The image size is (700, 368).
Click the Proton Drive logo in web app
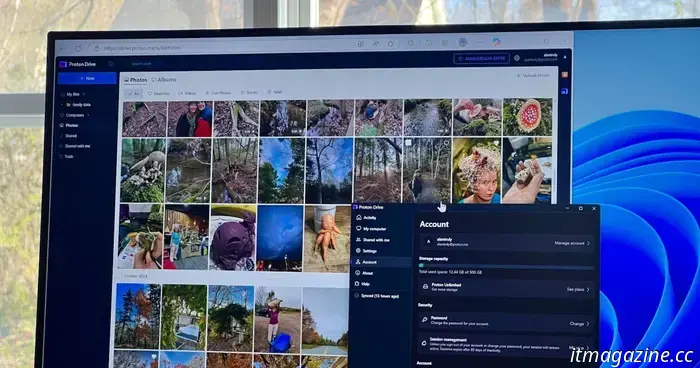(x=78, y=64)
